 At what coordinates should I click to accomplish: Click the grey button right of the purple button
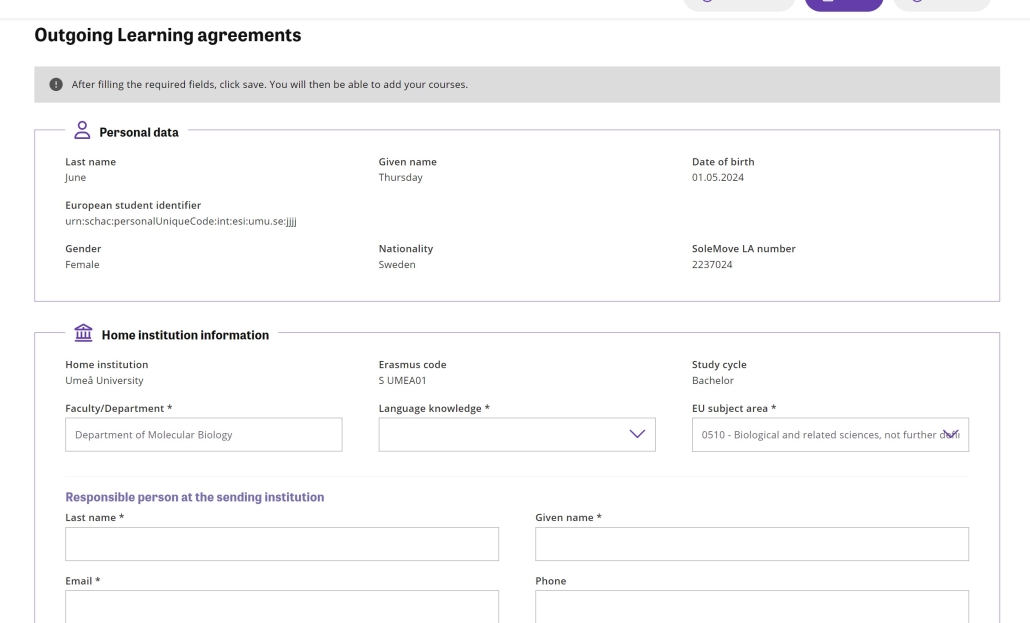[942, 5]
